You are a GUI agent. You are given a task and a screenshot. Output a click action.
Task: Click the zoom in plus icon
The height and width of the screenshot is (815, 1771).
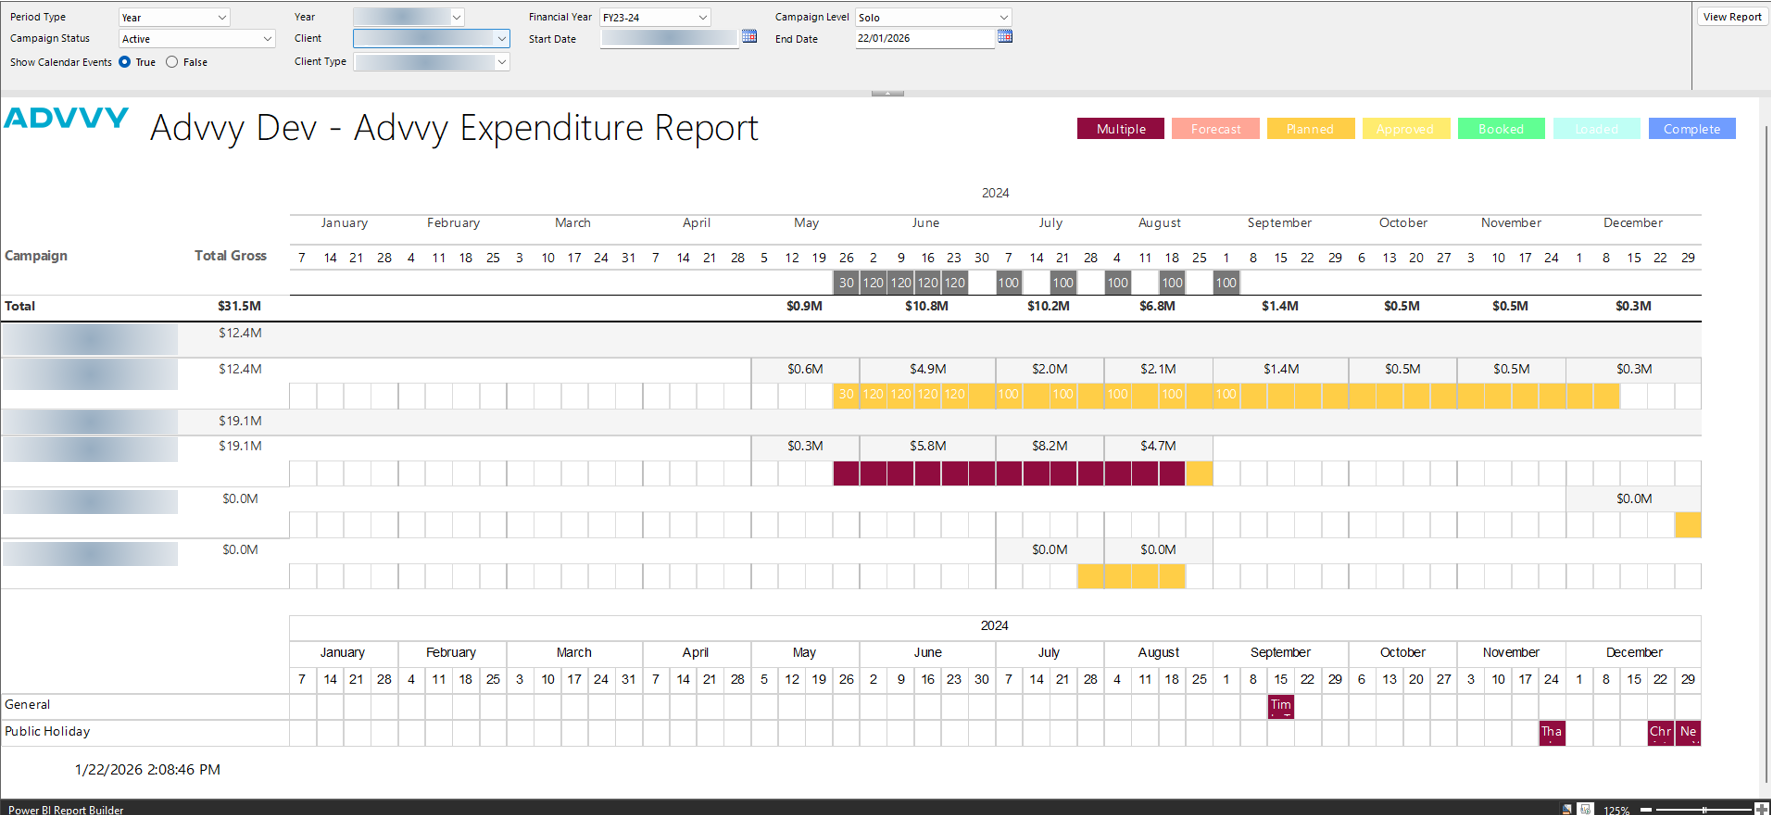(1761, 809)
